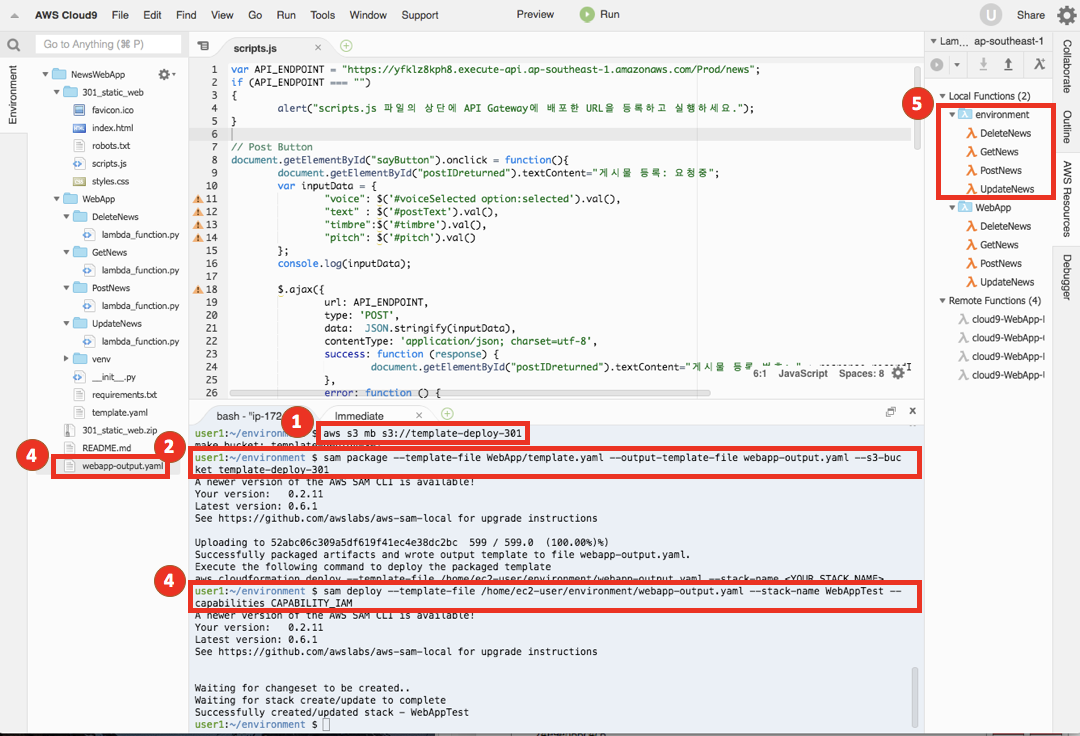This screenshot has height=736, width=1080.
Task: Open the gear options in the NewsWebApp file tree header
Action: tap(166, 74)
